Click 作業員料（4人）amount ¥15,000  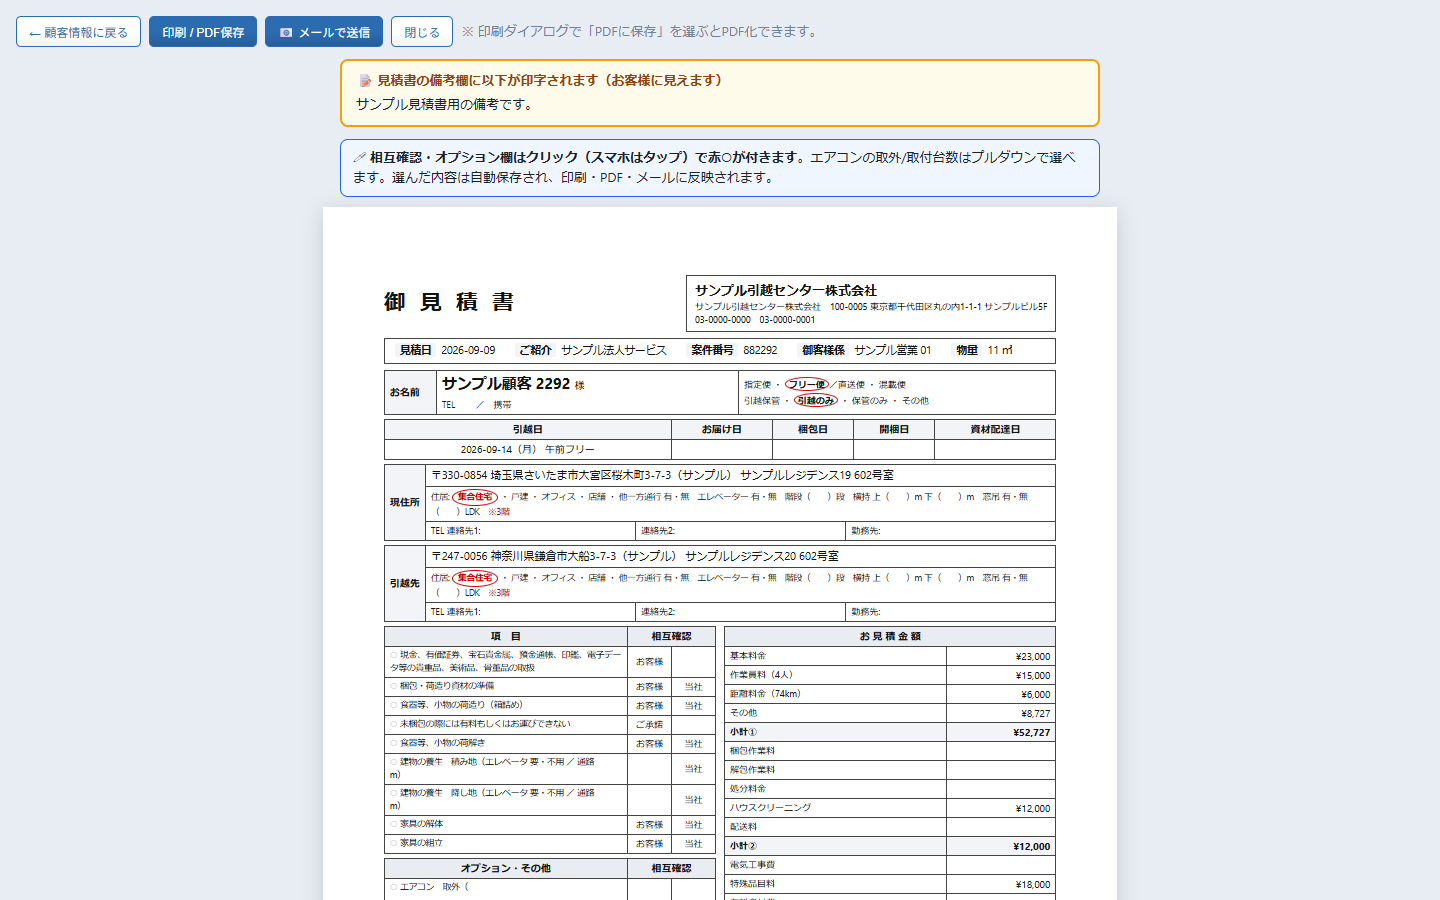(1032, 675)
